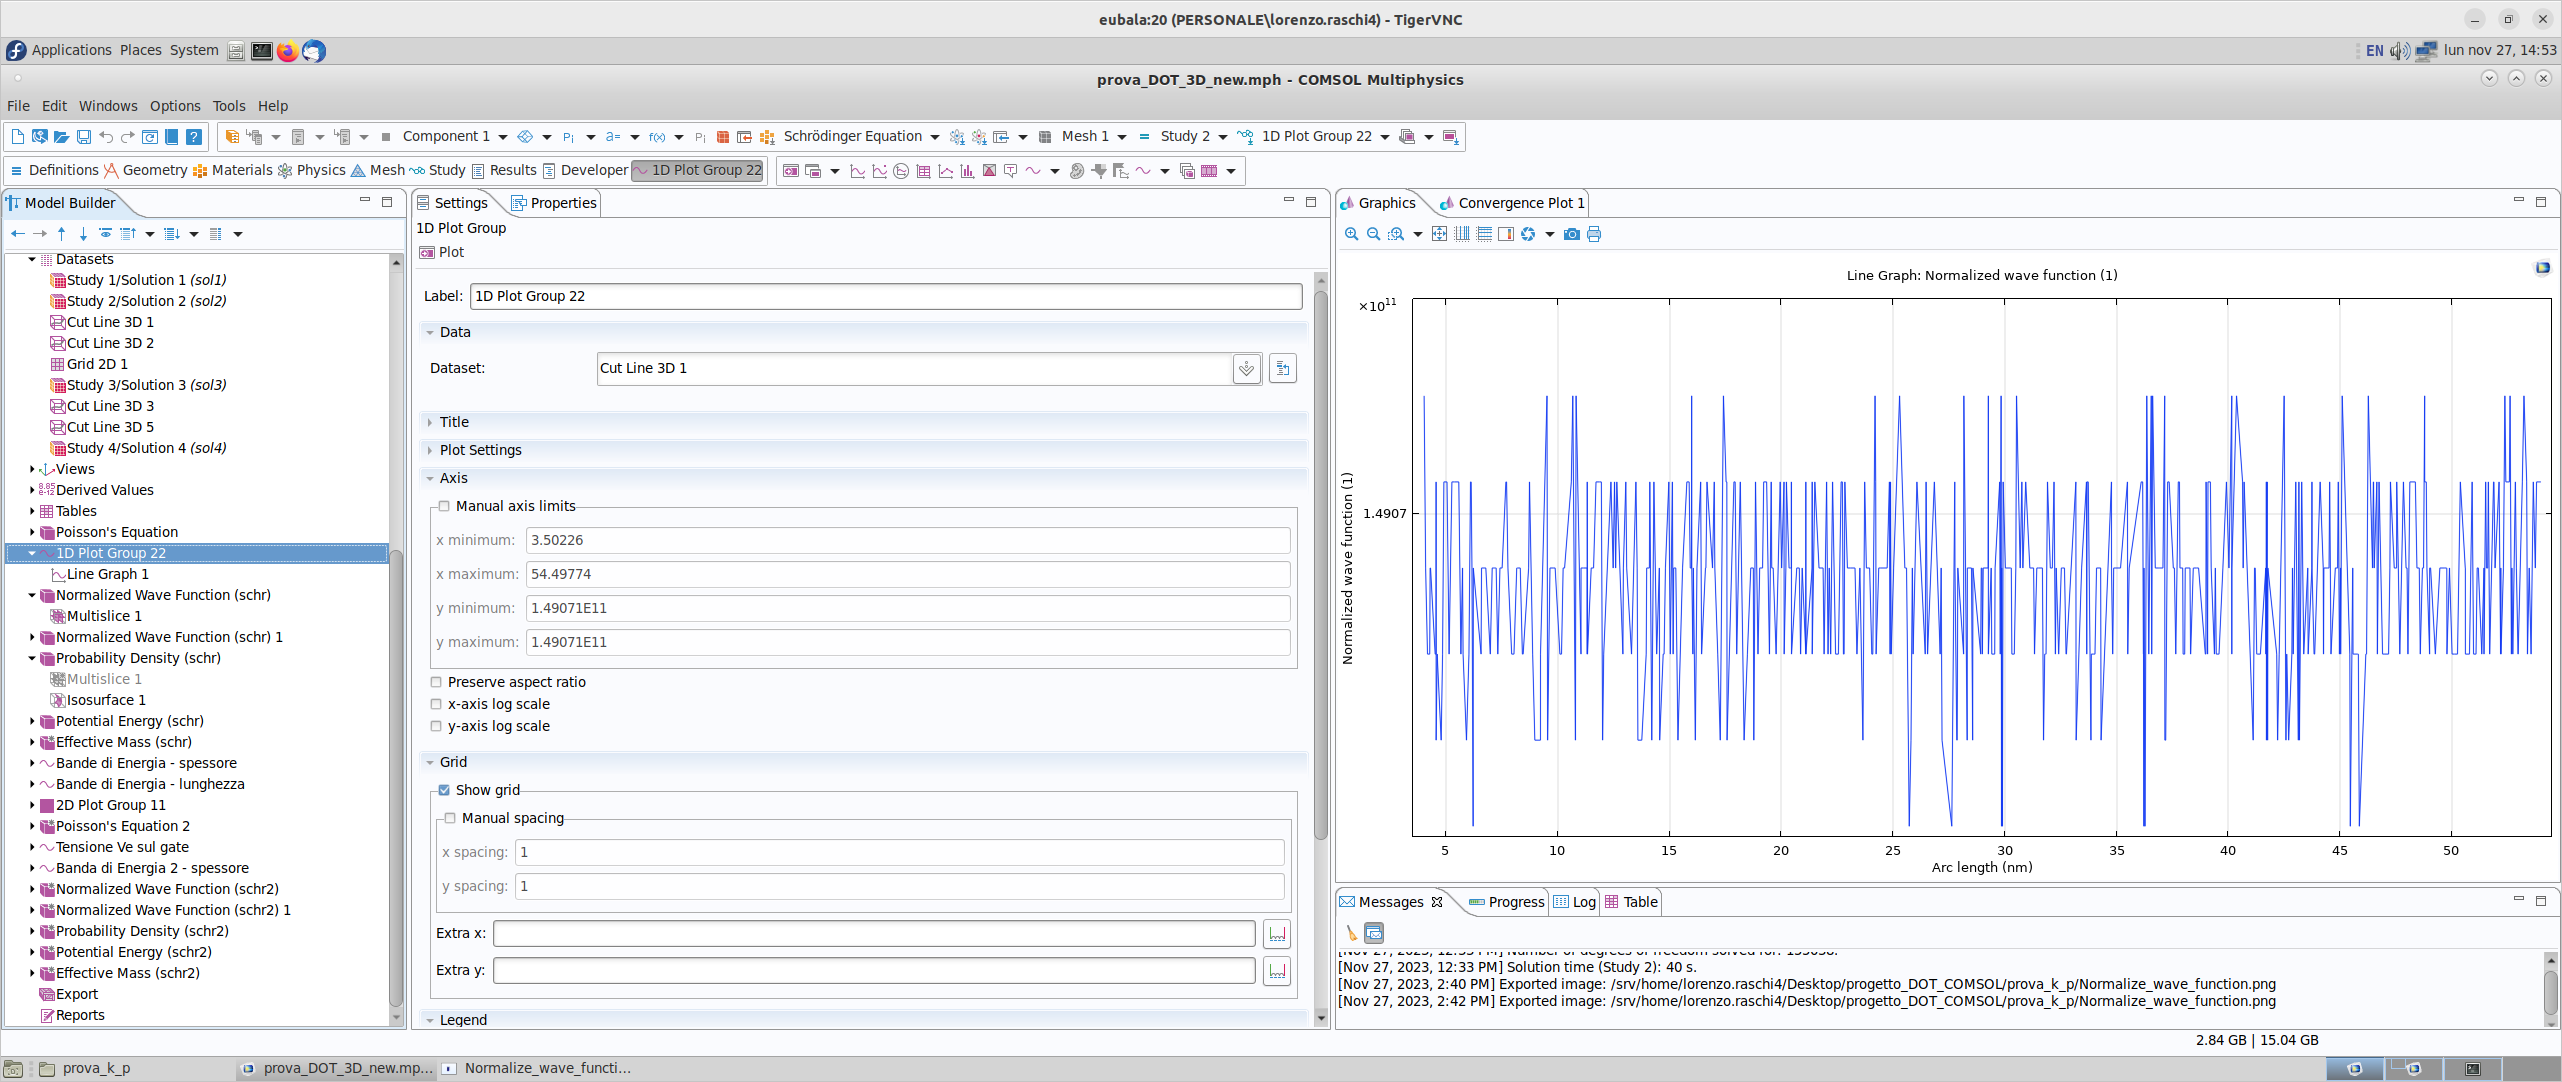Click the Extra x range button icon
Viewport: 2562px width, 1082px height.
coord(1277,933)
